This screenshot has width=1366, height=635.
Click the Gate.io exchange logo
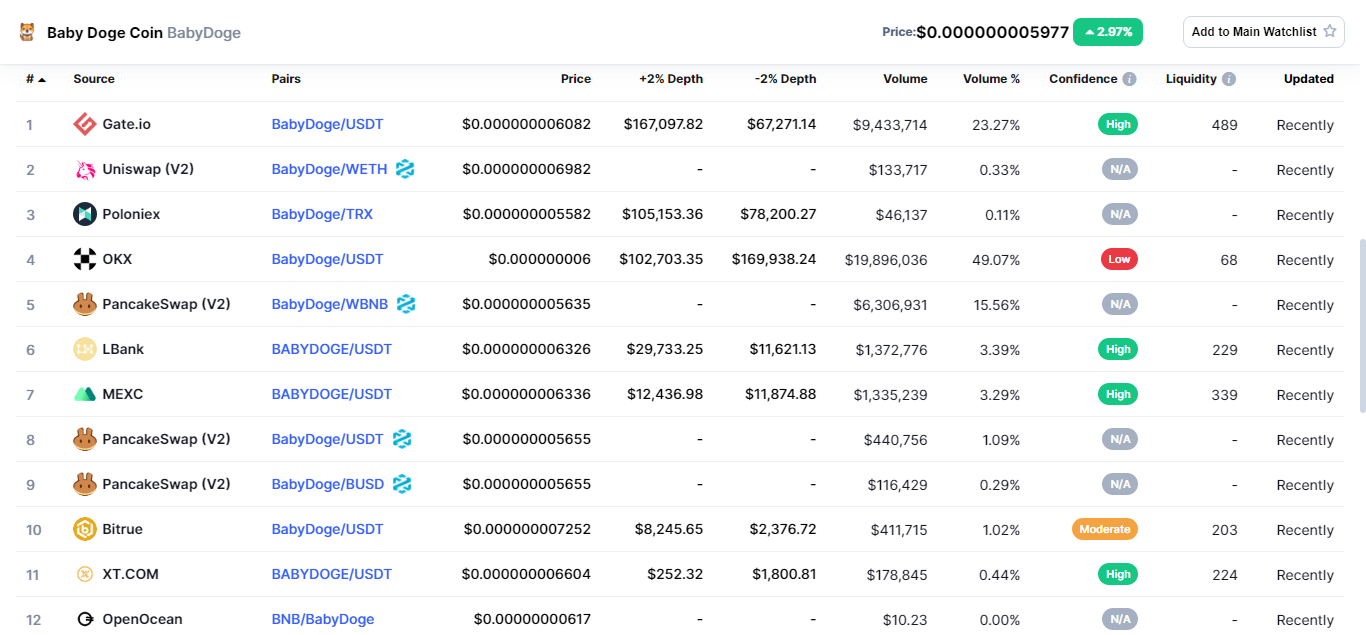pos(85,124)
